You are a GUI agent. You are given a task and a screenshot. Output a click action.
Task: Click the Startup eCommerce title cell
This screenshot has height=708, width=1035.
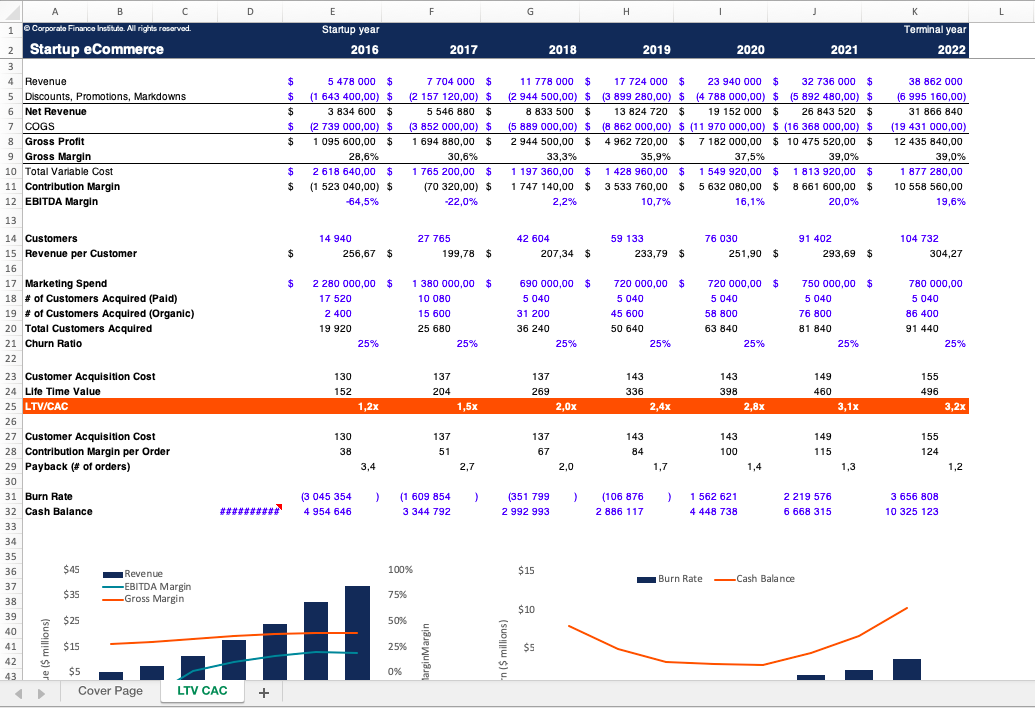[x=95, y=50]
